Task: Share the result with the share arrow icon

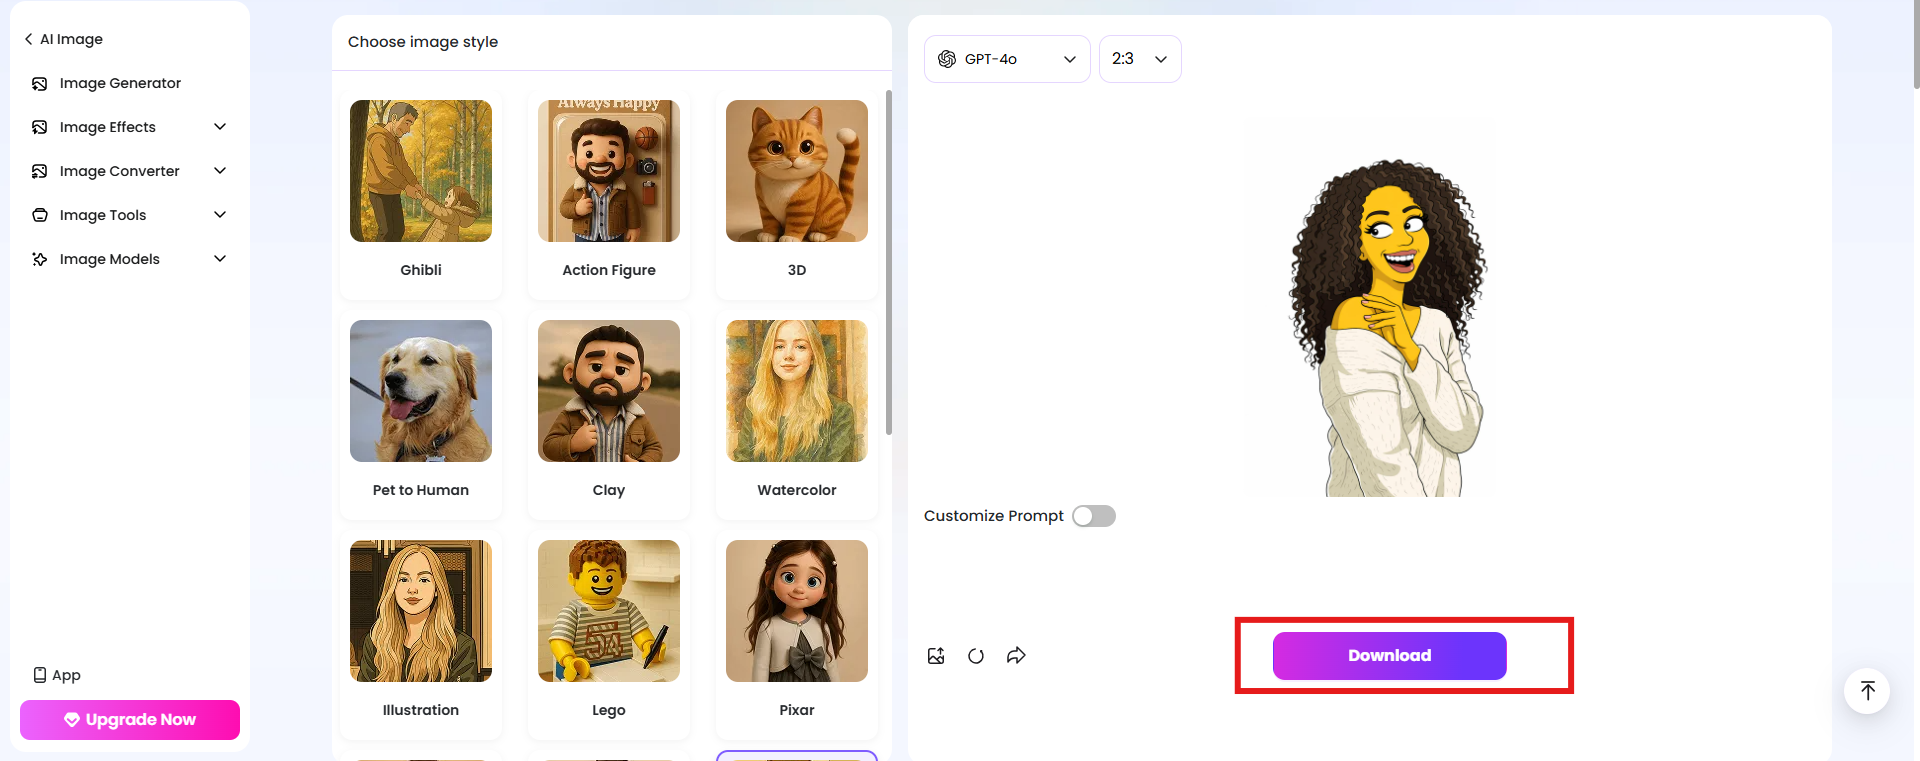Action: tap(1016, 656)
